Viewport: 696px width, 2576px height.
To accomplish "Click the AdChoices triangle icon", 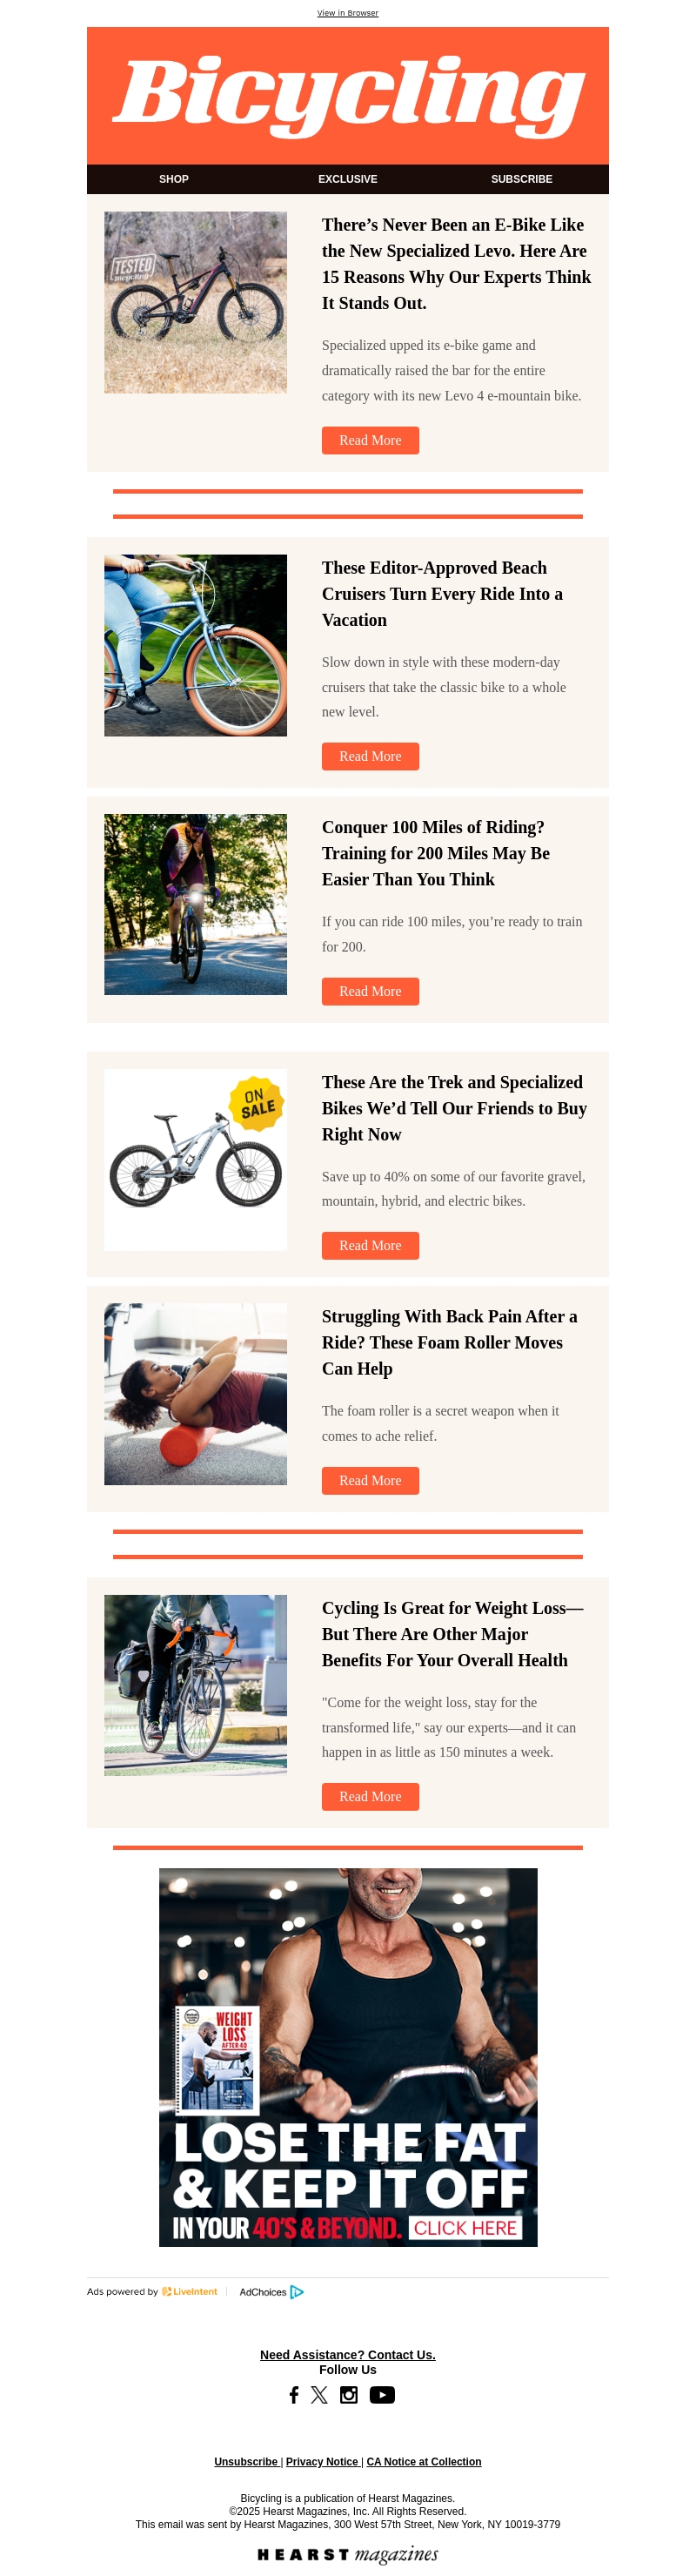I will [297, 2291].
